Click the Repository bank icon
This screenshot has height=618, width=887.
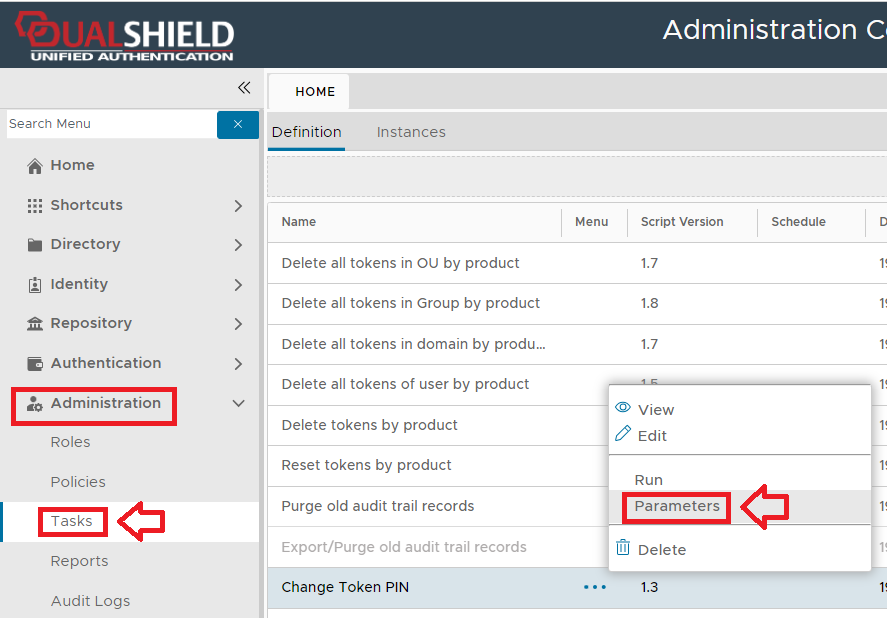35,324
